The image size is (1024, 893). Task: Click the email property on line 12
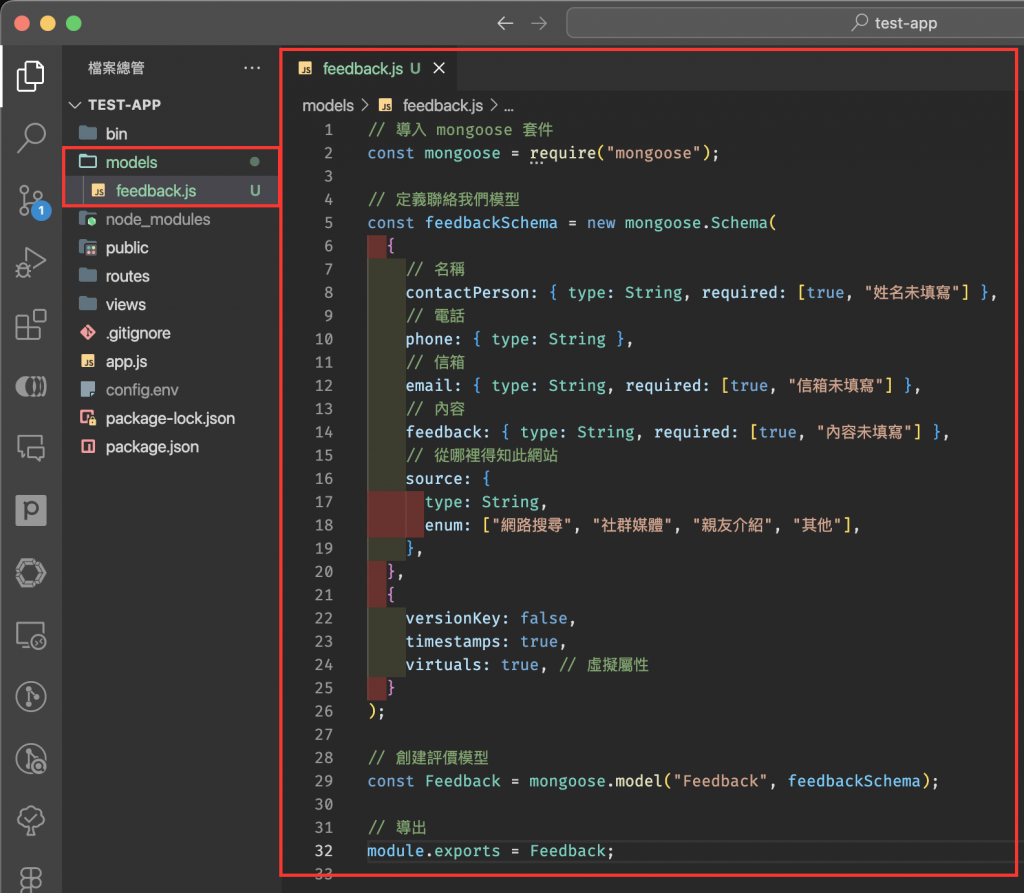(429, 385)
